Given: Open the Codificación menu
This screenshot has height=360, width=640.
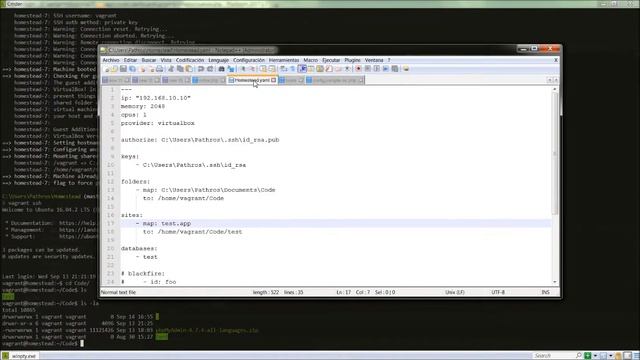Looking at the screenshot, I should click(190, 60).
